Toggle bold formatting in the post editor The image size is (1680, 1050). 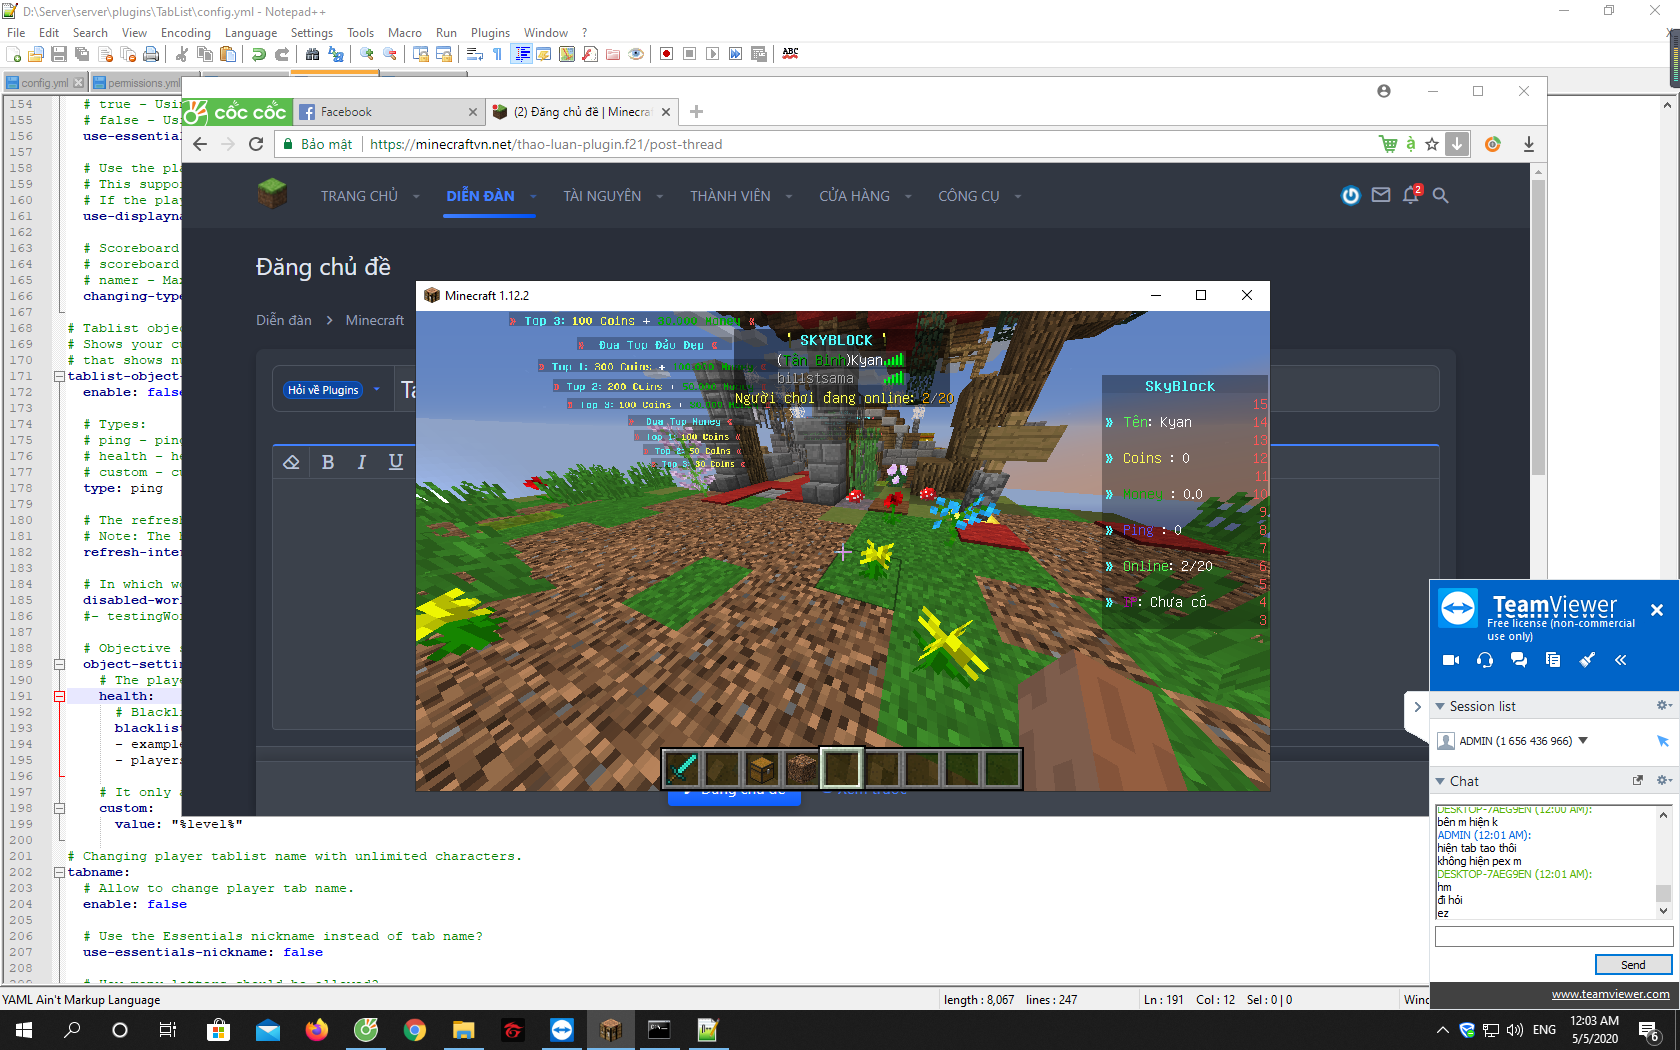[x=328, y=461]
